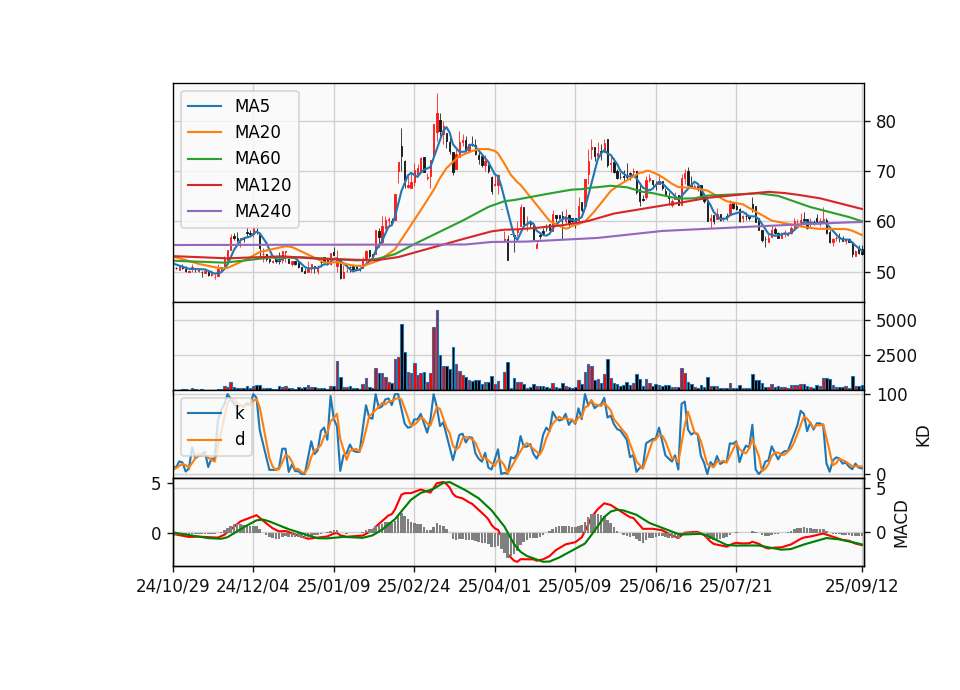Viewport: 960px width, 690px height.
Task: Click the orange MA20 legend line sample
Action: click(204, 132)
